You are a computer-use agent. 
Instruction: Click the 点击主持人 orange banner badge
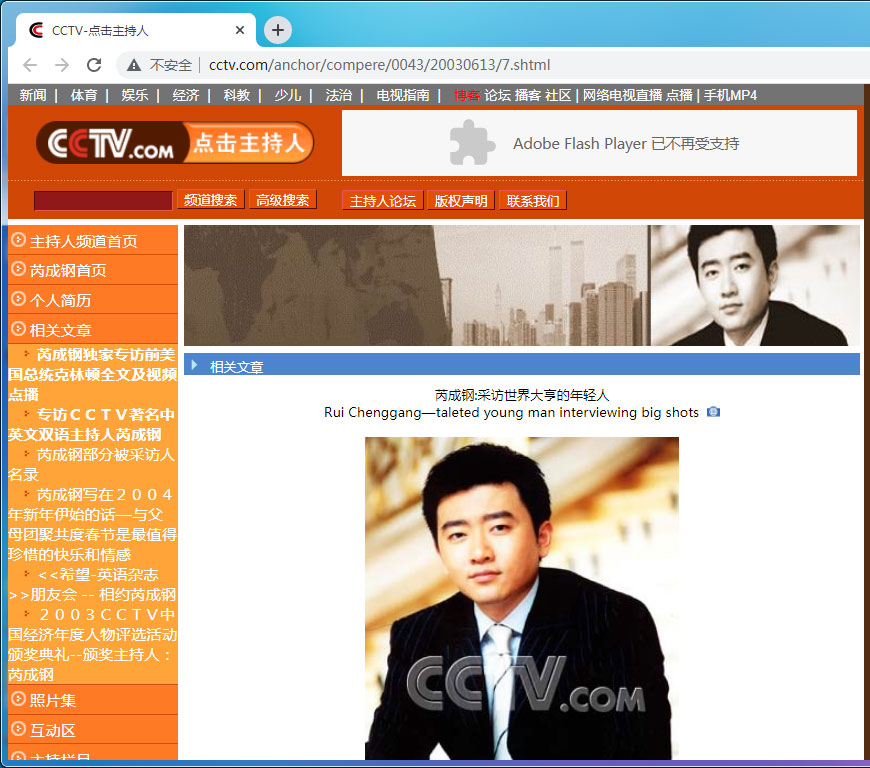tap(249, 143)
